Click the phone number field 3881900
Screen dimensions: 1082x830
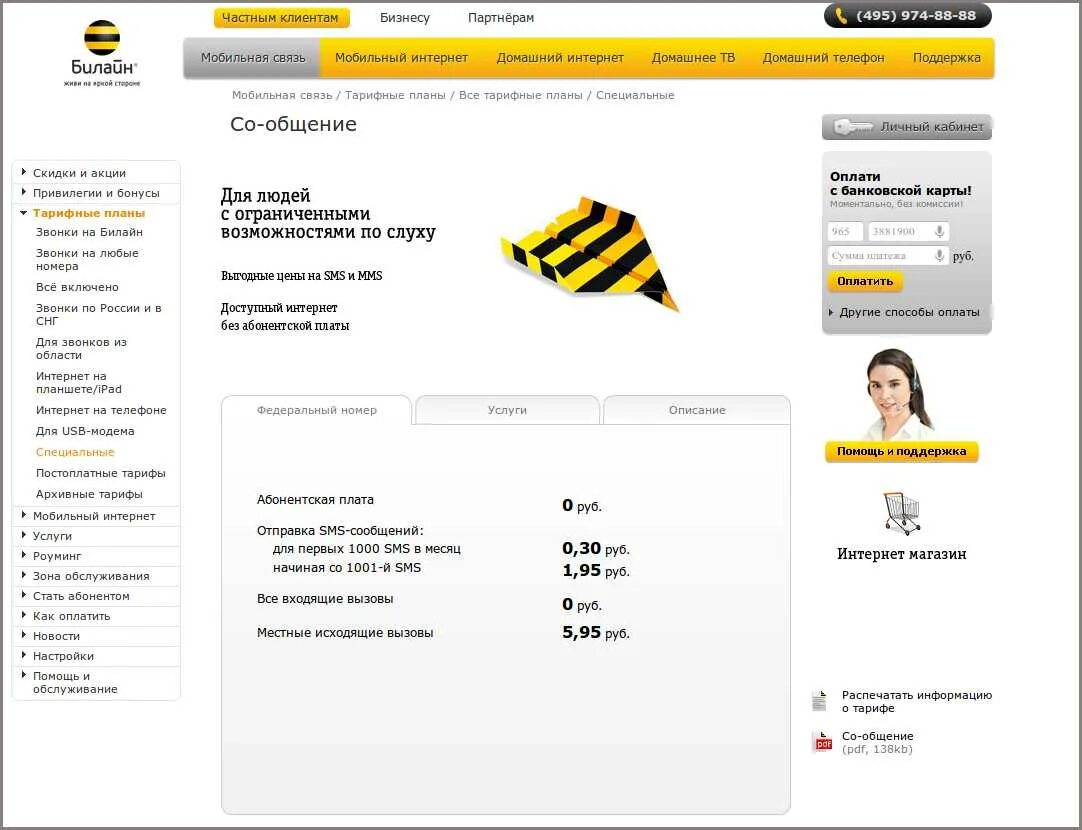coord(908,231)
